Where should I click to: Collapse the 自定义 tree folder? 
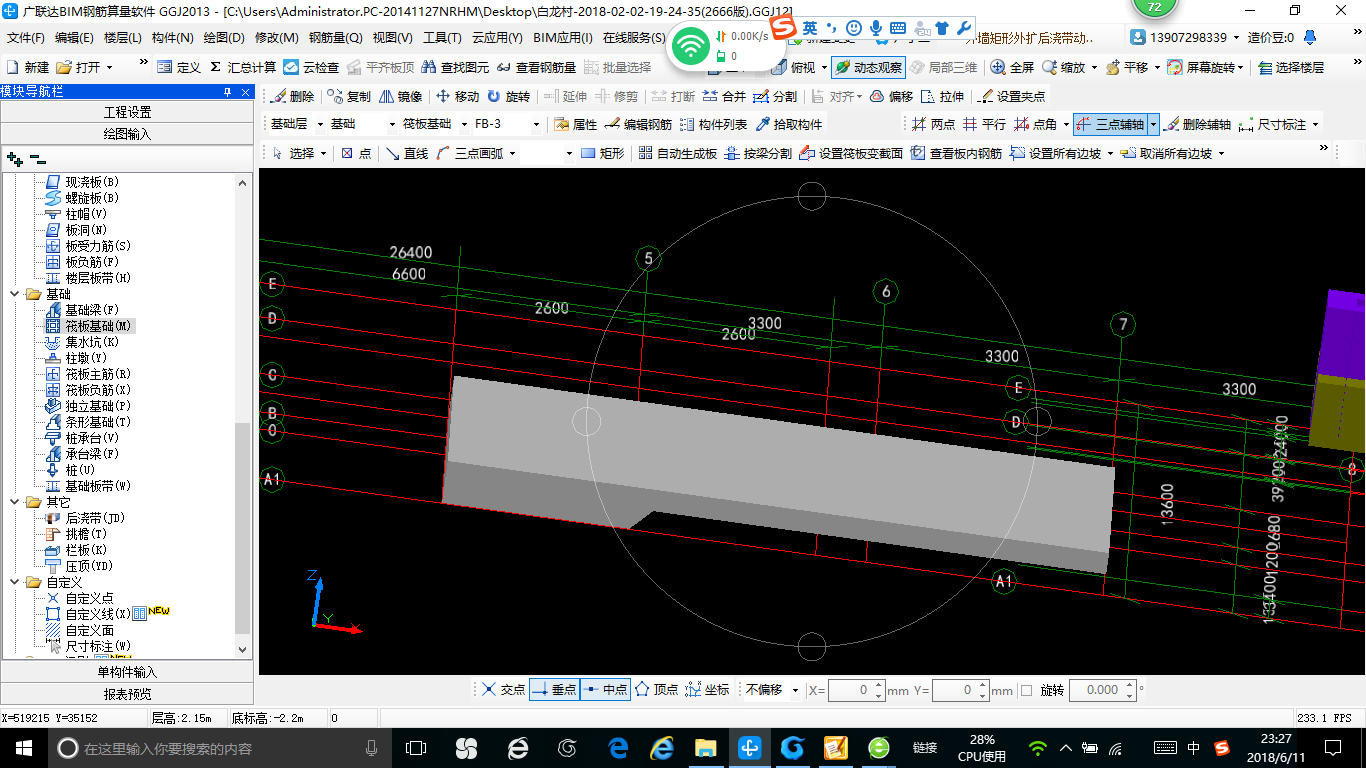pyautogui.click(x=15, y=582)
